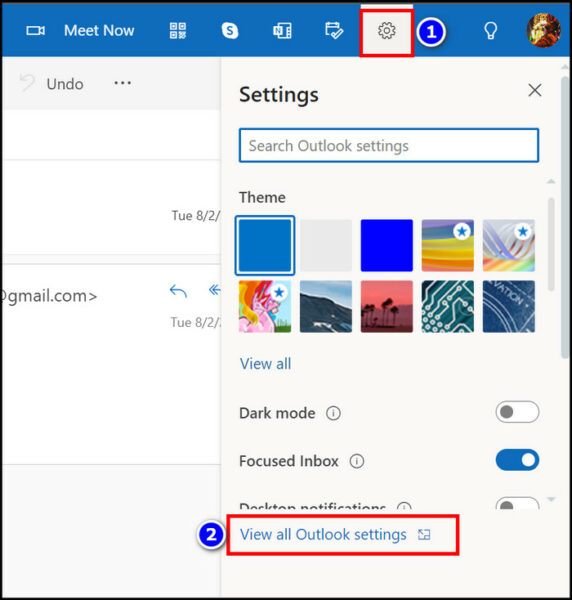572x600 pixels.
Task: Focus the Search Outlook settings field
Action: coord(389,145)
